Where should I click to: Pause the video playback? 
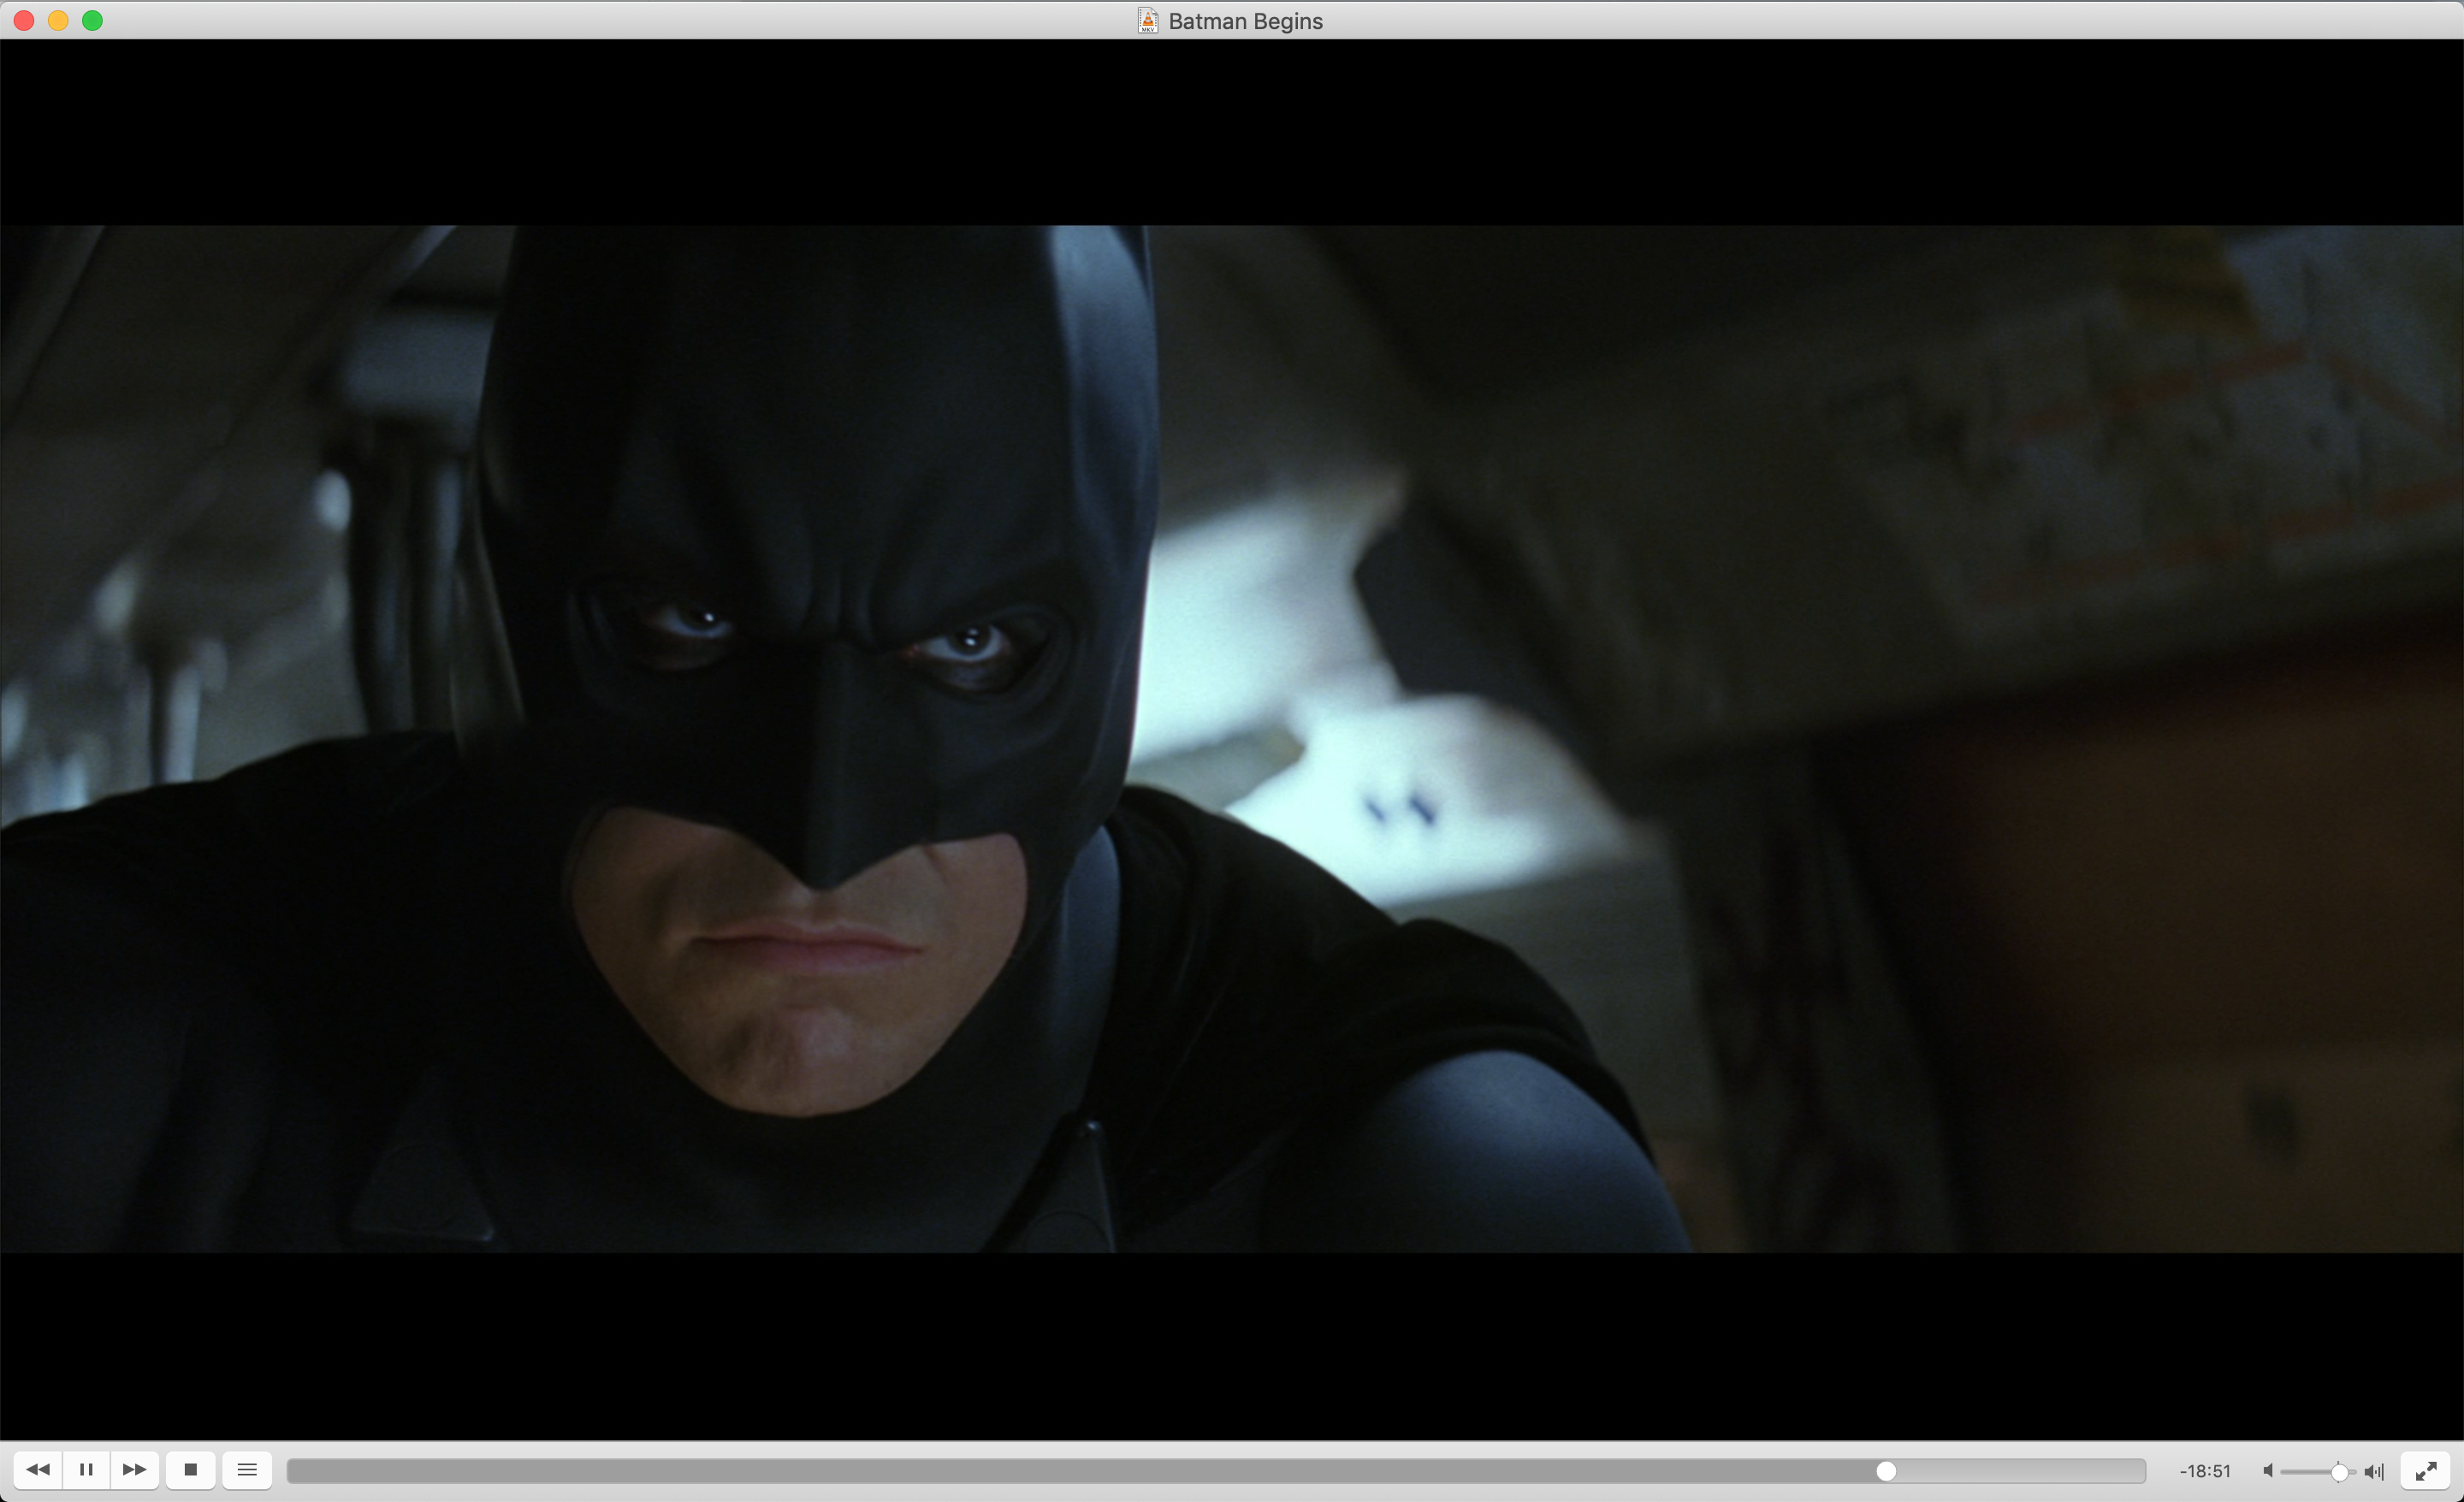(x=87, y=1470)
